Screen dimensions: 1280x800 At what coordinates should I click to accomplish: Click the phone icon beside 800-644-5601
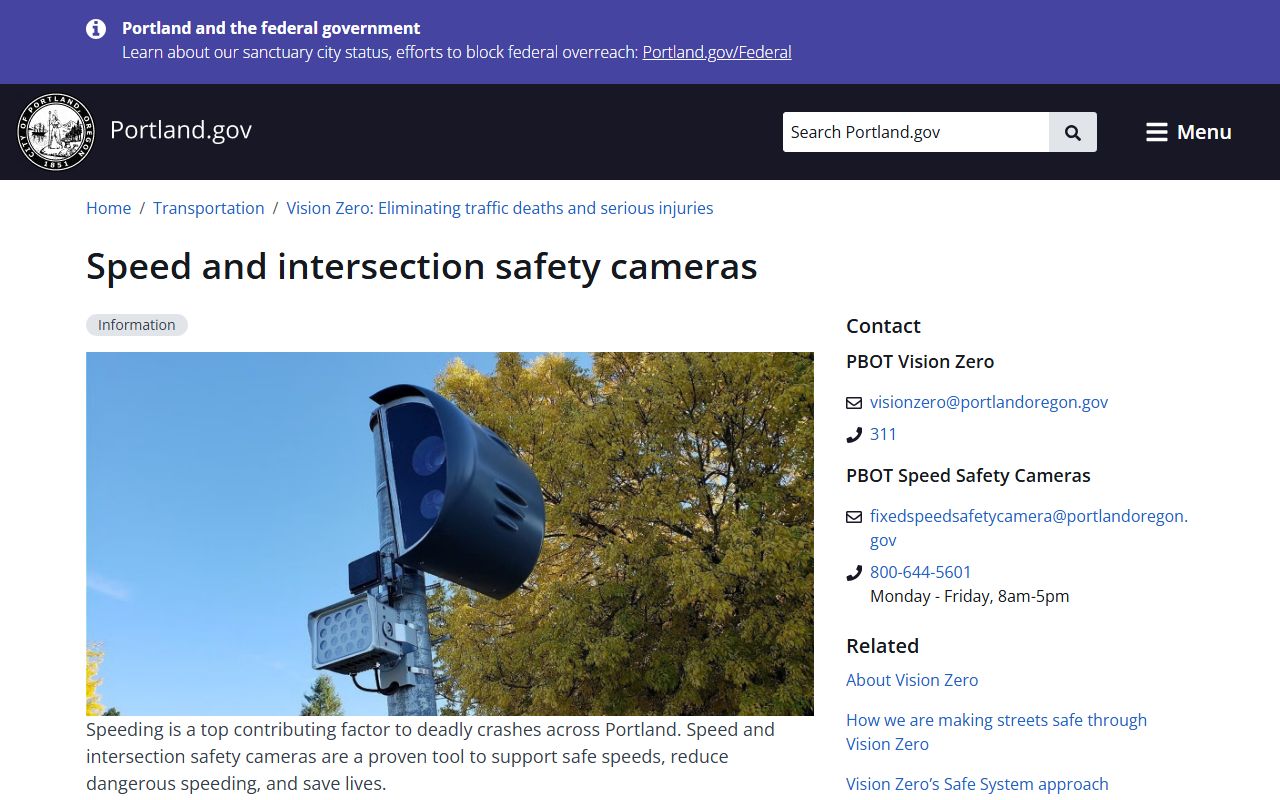point(854,573)
